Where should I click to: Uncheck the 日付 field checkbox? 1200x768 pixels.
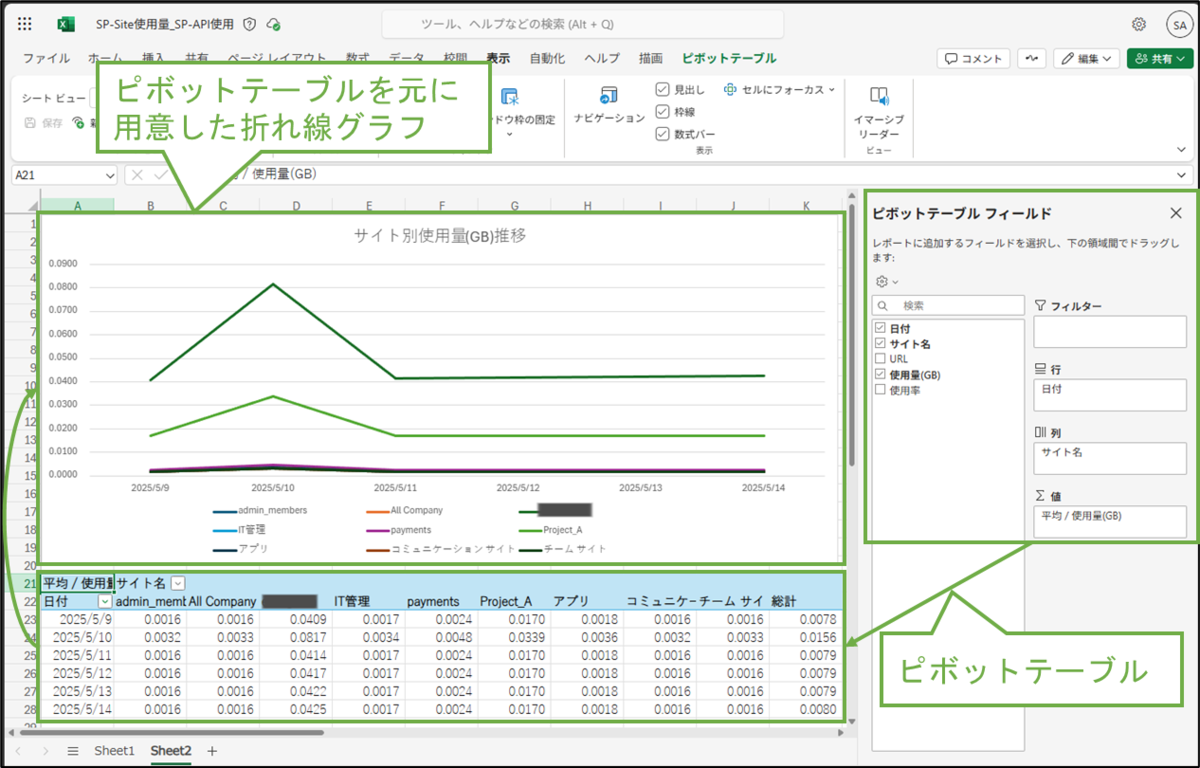pyautogui.click(x=880, y=328)
